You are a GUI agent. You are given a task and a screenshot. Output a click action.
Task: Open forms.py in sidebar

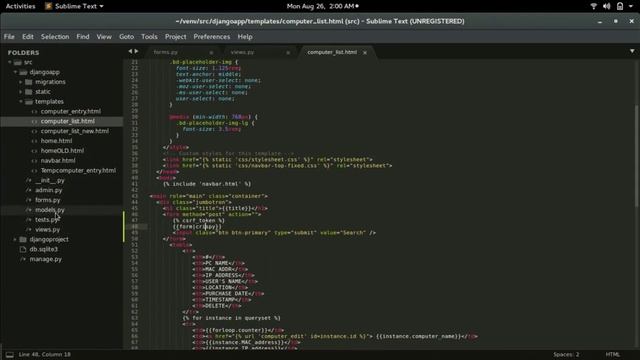[47, 200]
